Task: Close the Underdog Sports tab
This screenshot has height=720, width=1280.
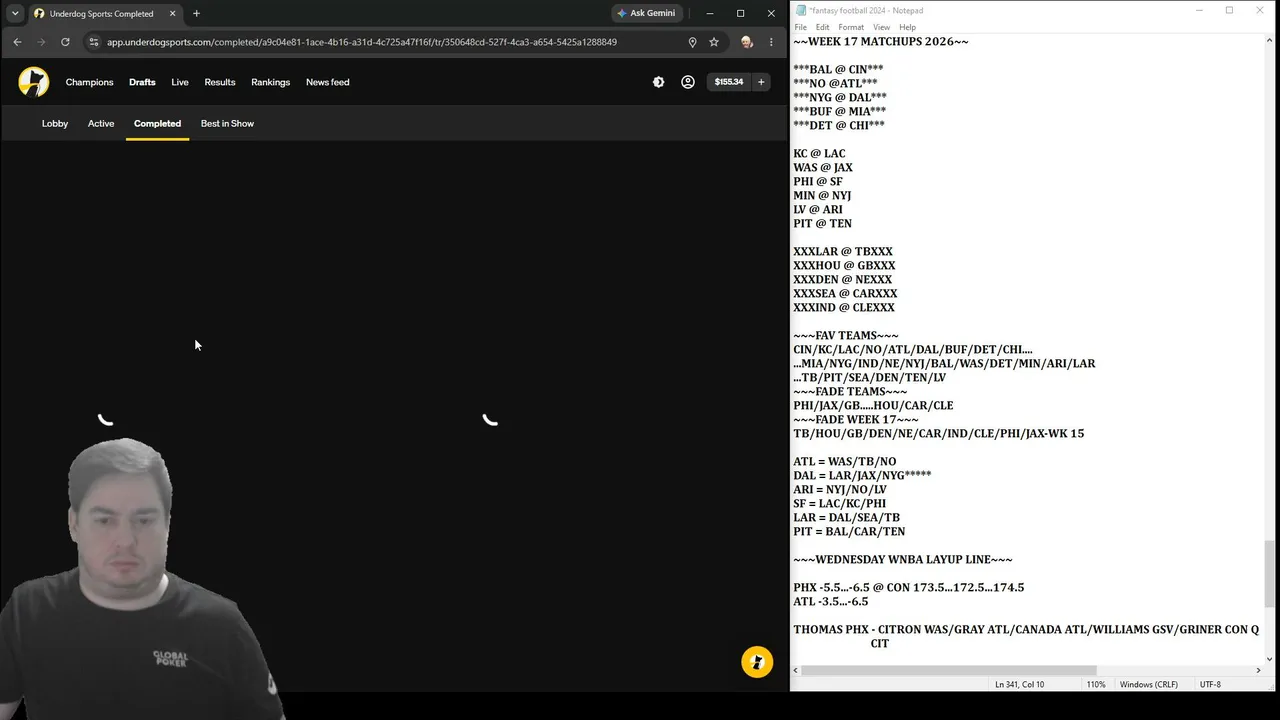Action: coord(172,13)
